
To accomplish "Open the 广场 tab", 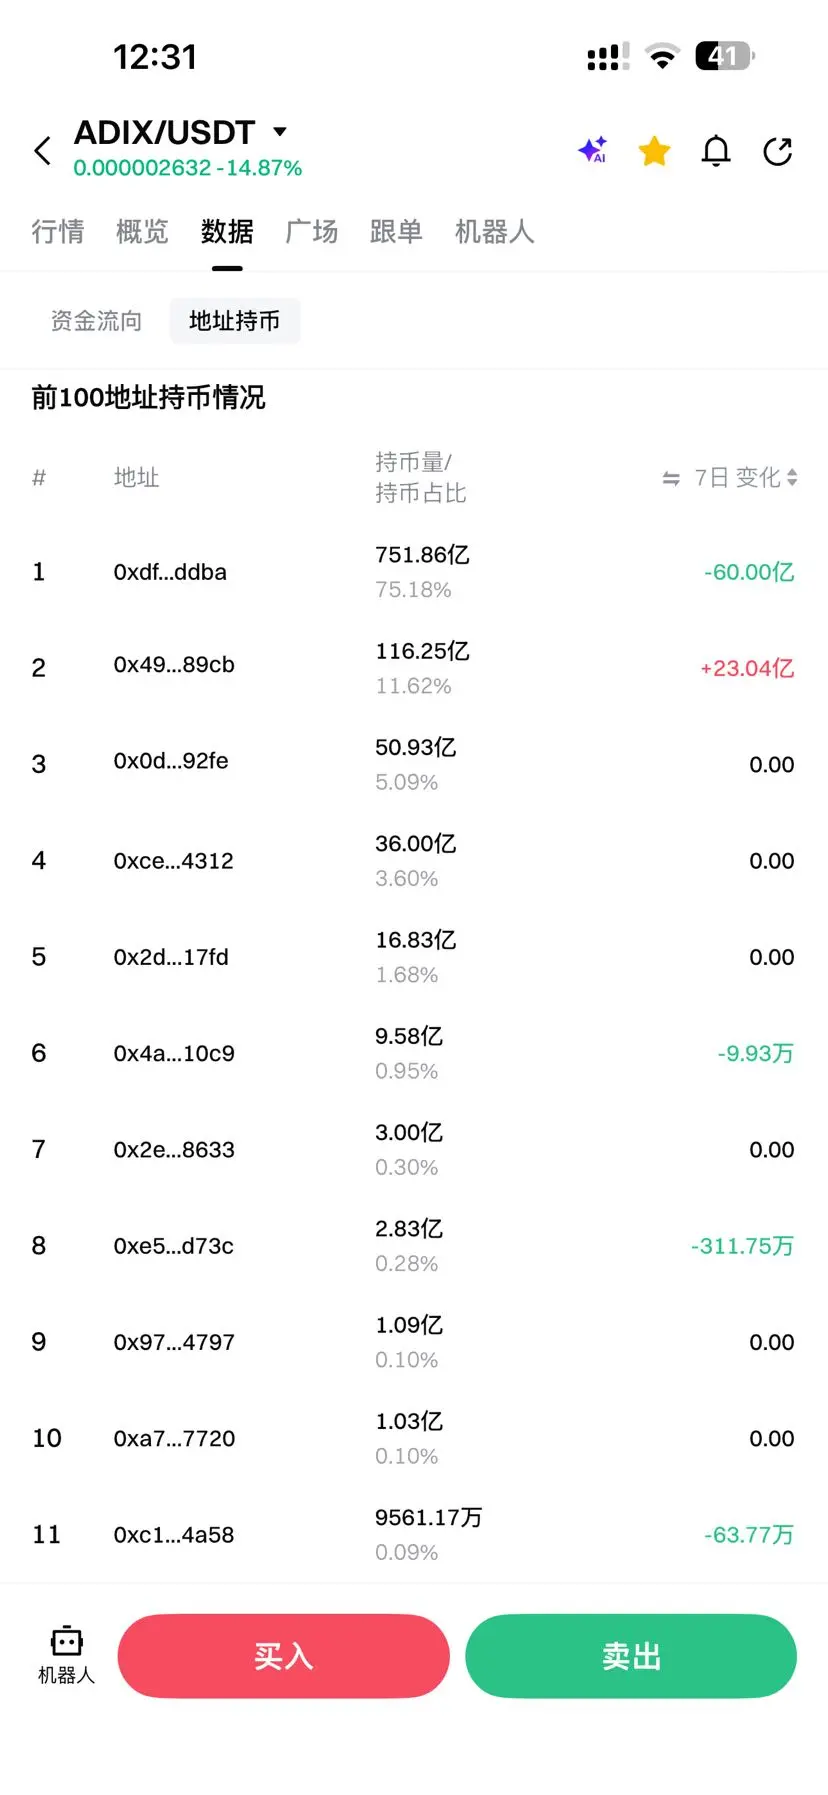I will click(x=311, y=232).
